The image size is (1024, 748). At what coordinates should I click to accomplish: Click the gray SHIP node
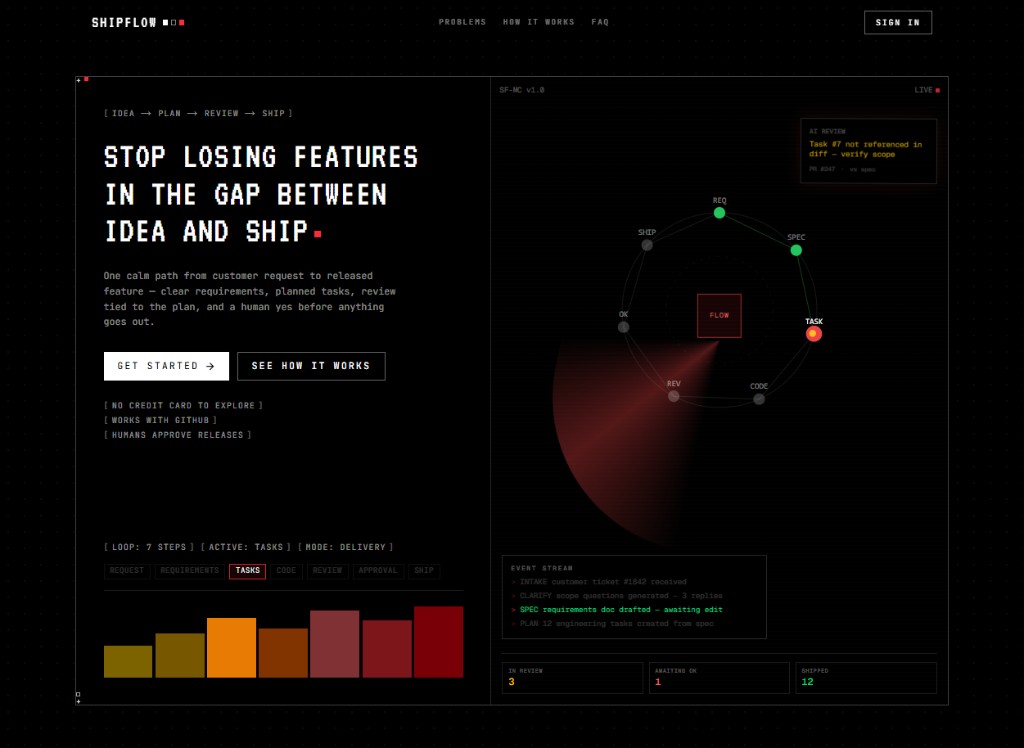(x=647, y=245)
